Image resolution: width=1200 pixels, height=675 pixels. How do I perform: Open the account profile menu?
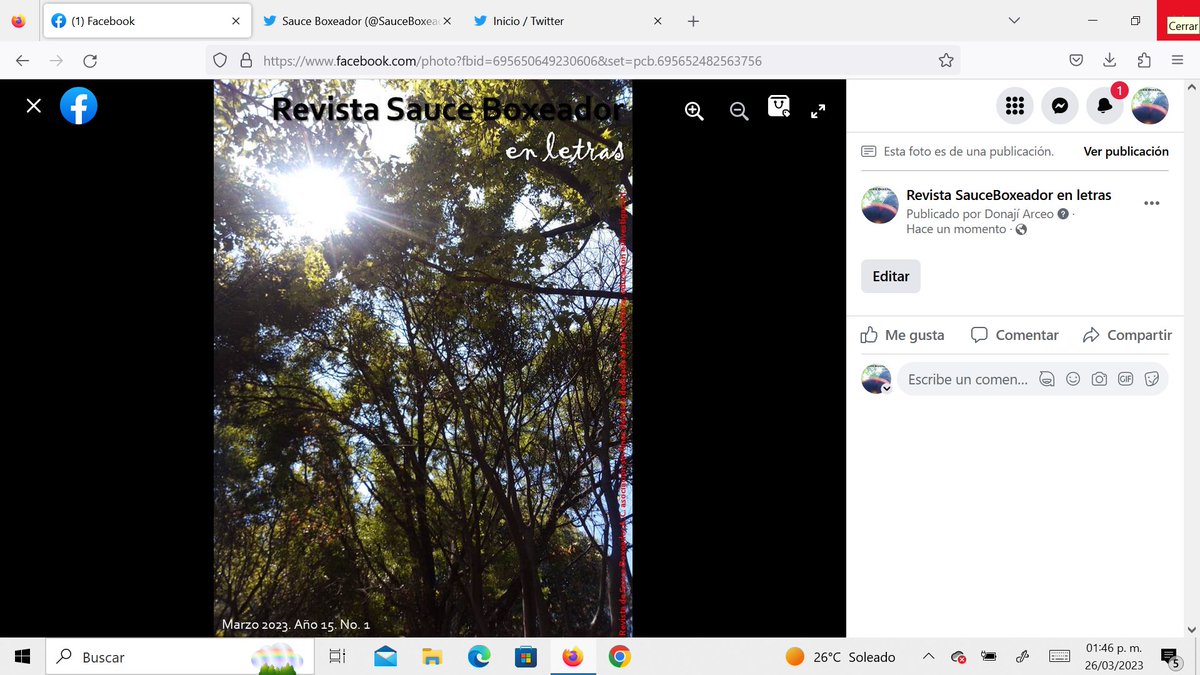(x=1150, y=106)
